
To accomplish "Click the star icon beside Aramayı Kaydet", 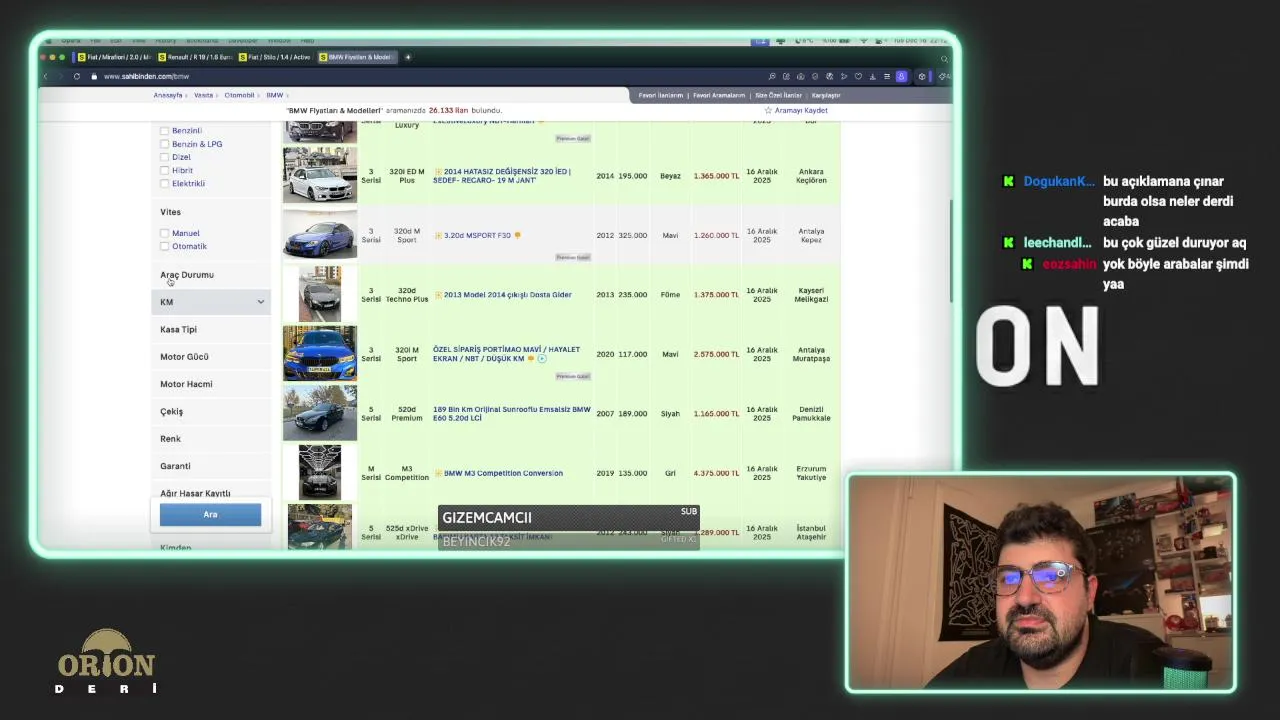I will click(768, 110).
